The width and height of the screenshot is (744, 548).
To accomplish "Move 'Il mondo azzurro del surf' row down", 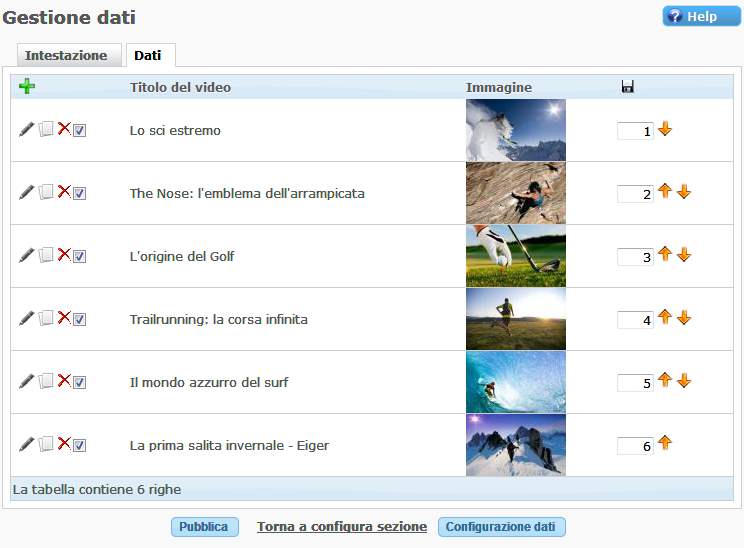I will coord(684,381).
